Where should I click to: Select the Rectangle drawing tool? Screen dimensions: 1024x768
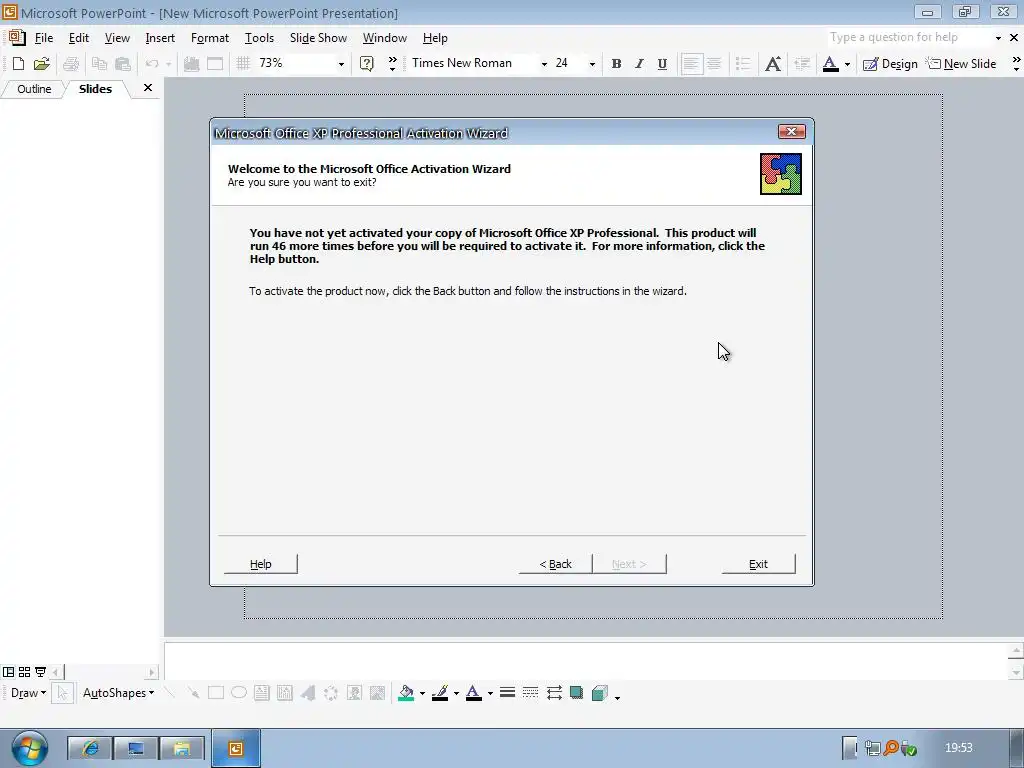[216, 693]
